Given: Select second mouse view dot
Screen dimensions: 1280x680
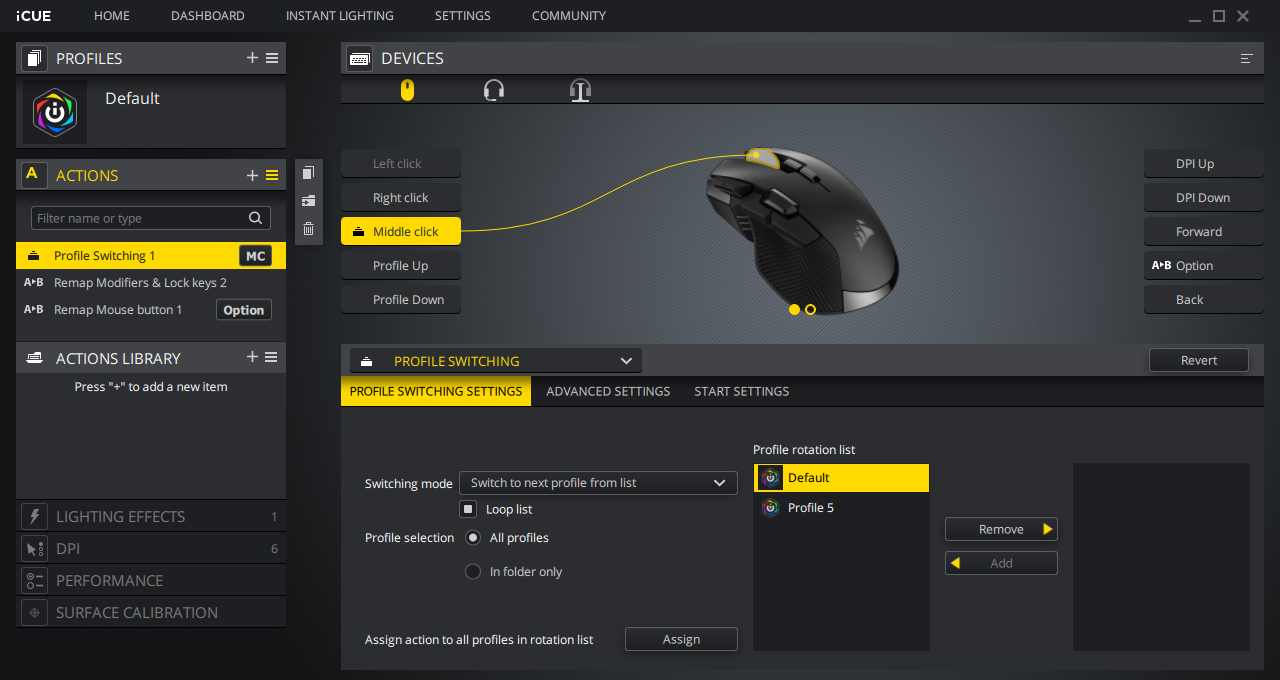Looking at the screenshot, I should click(x=810, y=310).
